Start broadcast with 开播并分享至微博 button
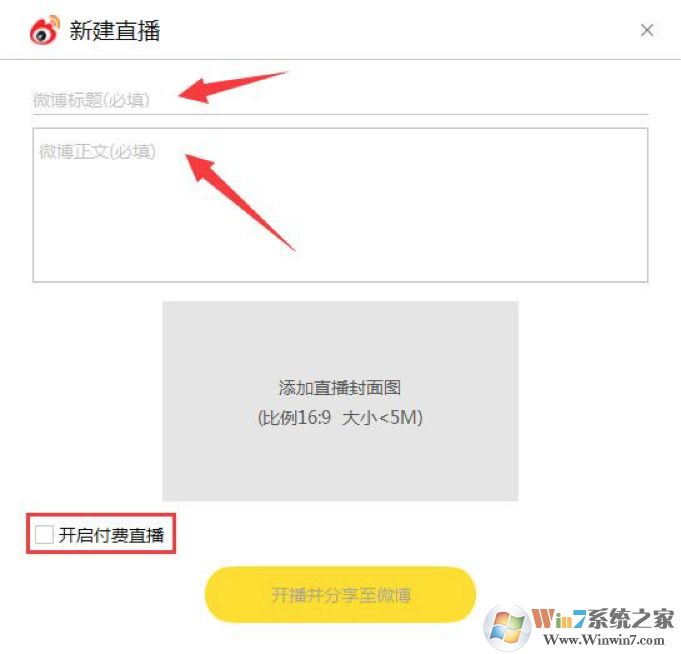Viewport: 681px width, 654px height. pos(340,594)
